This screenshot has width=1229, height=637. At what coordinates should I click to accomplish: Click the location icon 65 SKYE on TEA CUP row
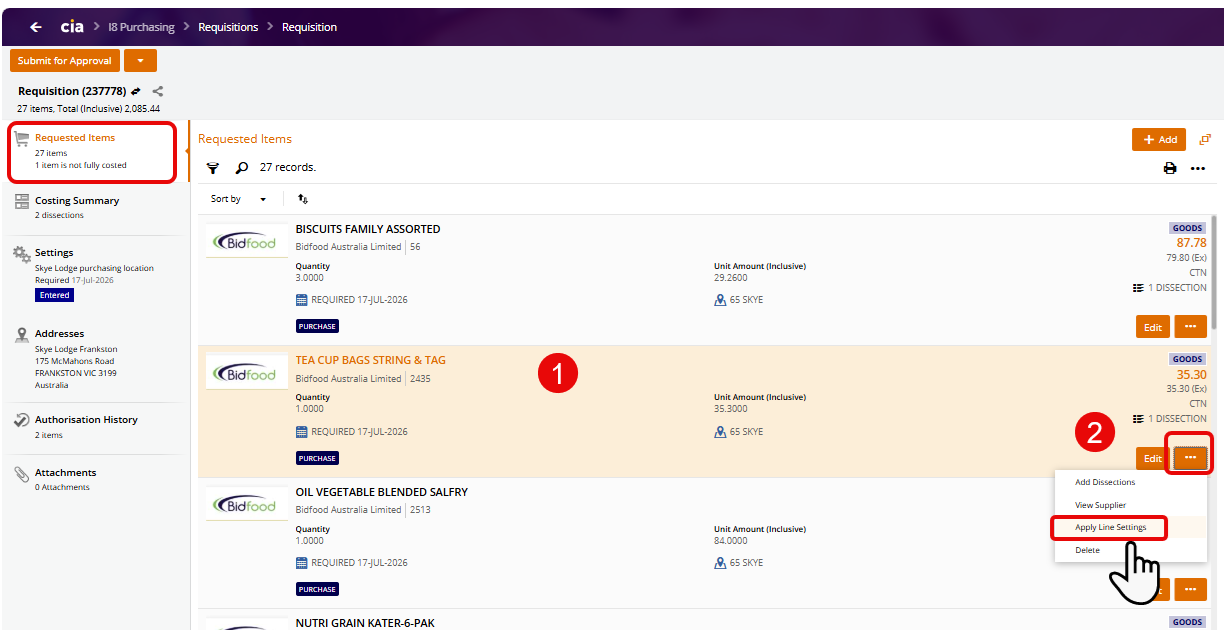[x=720, y=432]
